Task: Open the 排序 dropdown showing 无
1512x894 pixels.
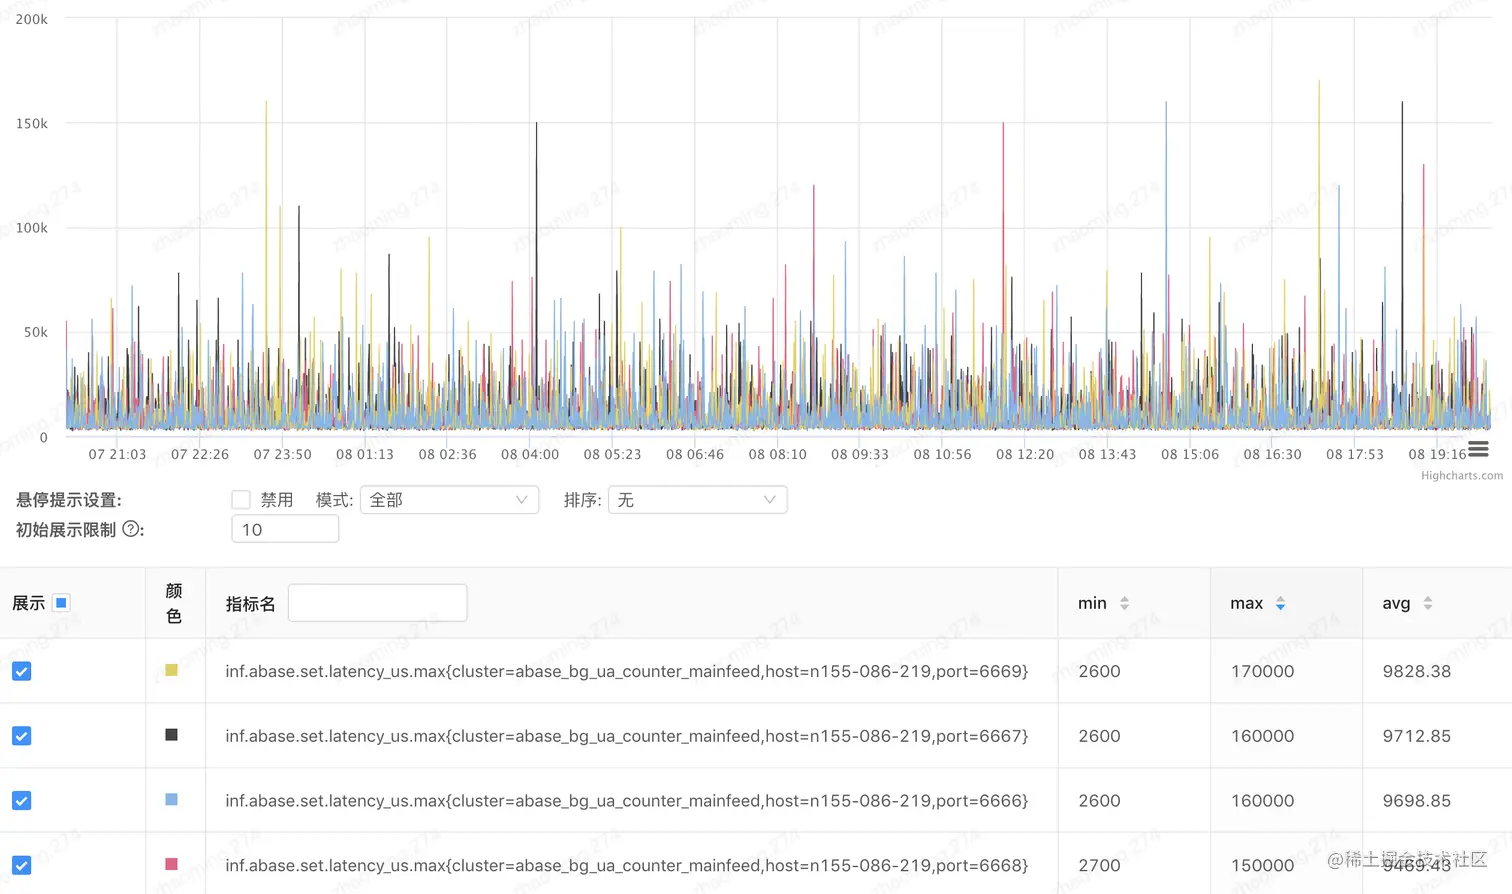Action: pyautogui.click(x=697, y=500)
